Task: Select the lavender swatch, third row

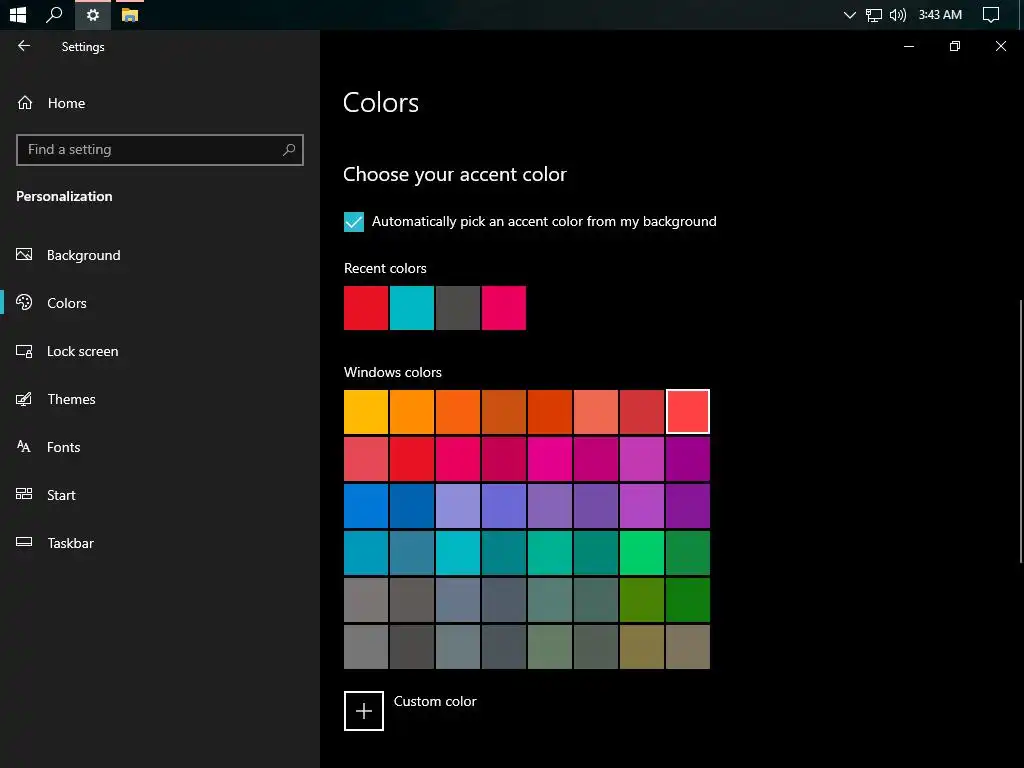Action: click(458, 506)
